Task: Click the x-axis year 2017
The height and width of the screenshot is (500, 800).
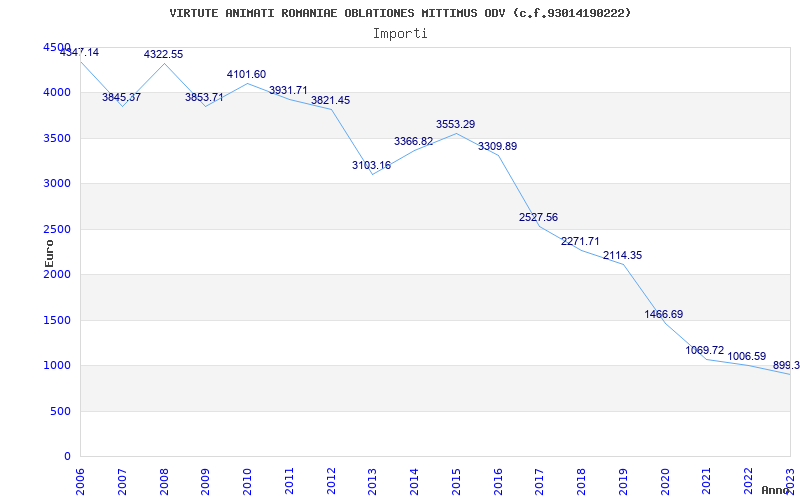Action: (540, 482)
